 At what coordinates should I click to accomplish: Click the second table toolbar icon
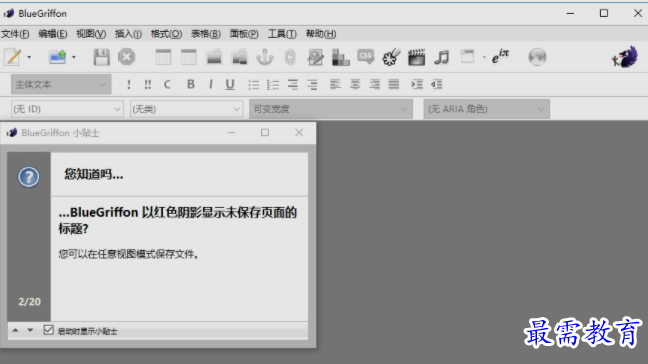(x=188, y=57)
